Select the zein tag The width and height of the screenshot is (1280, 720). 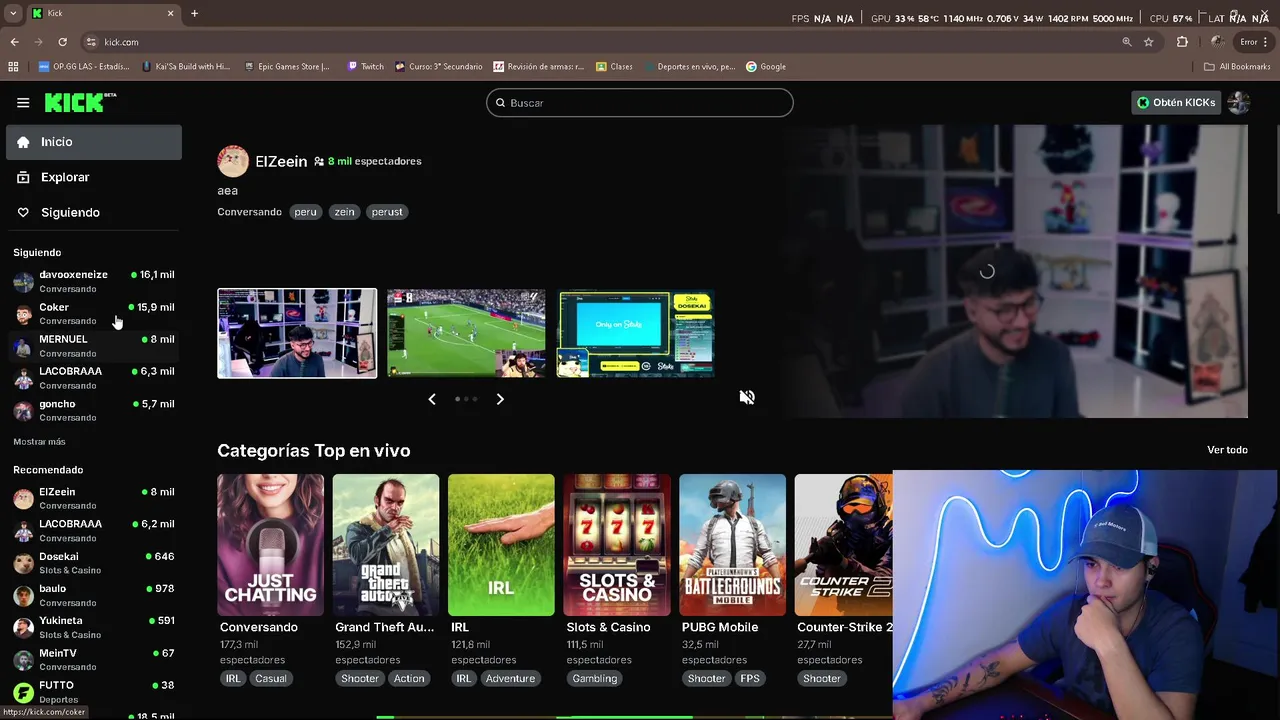coord(344,212)
